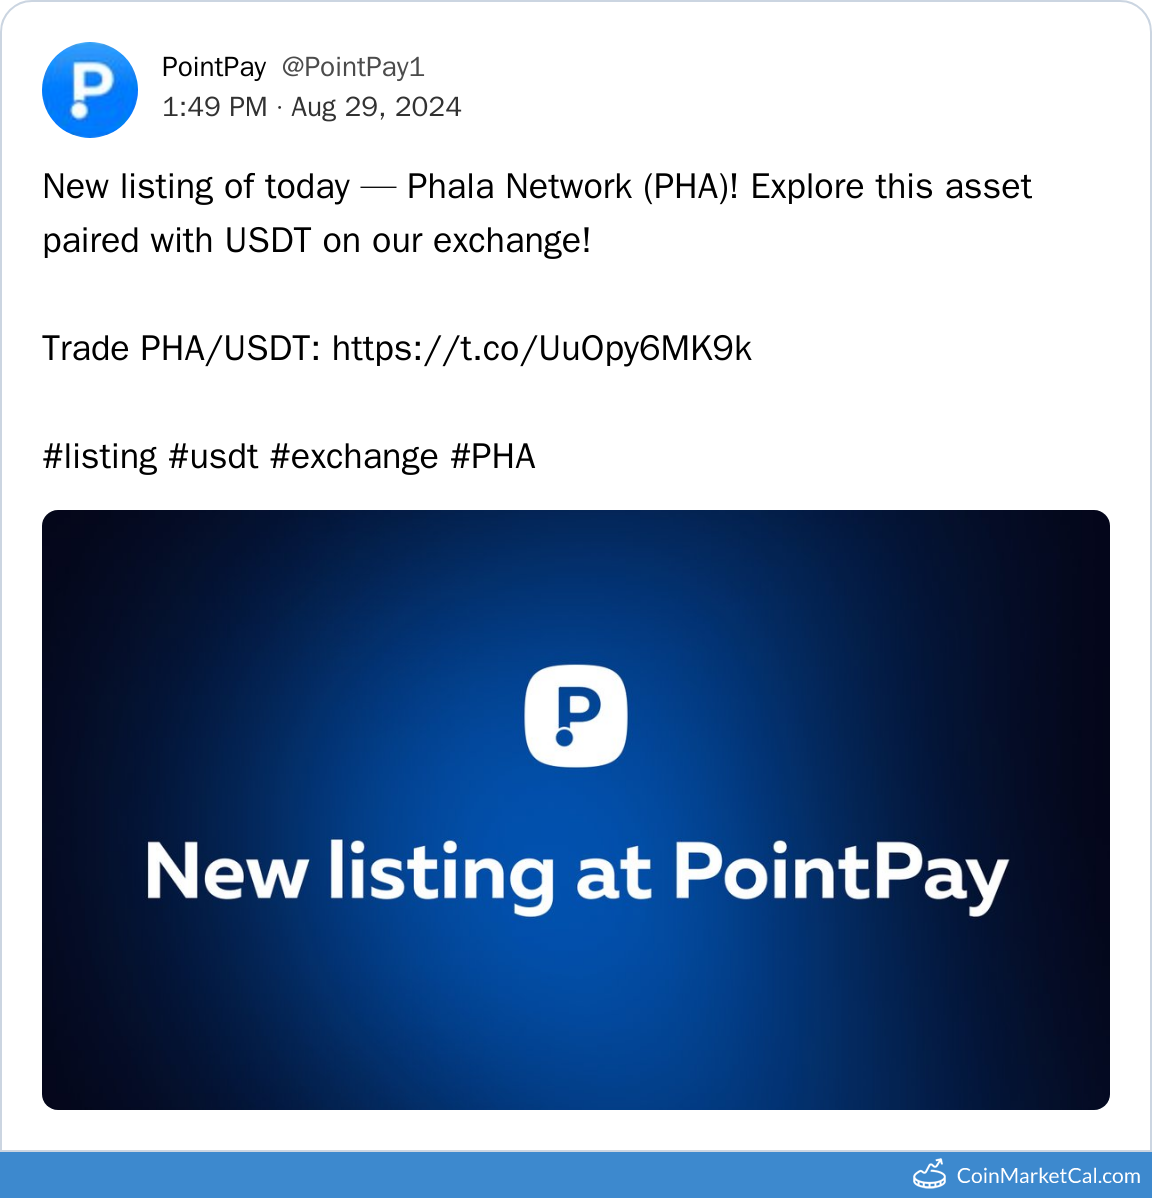1152x1198 pixels.
Task: Click the 'Phala Network (PHA)!' text
Action: 572,187
